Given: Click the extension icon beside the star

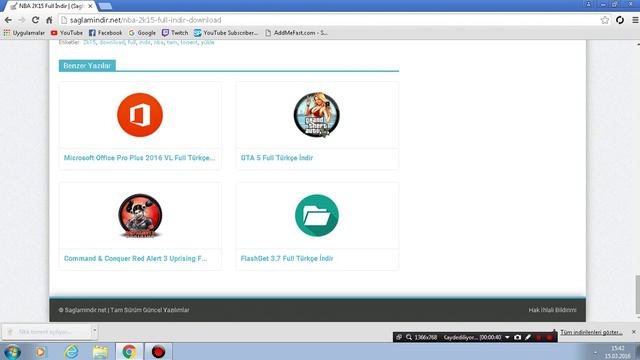Looking at the screenshot, I should (x=620, y=20).
